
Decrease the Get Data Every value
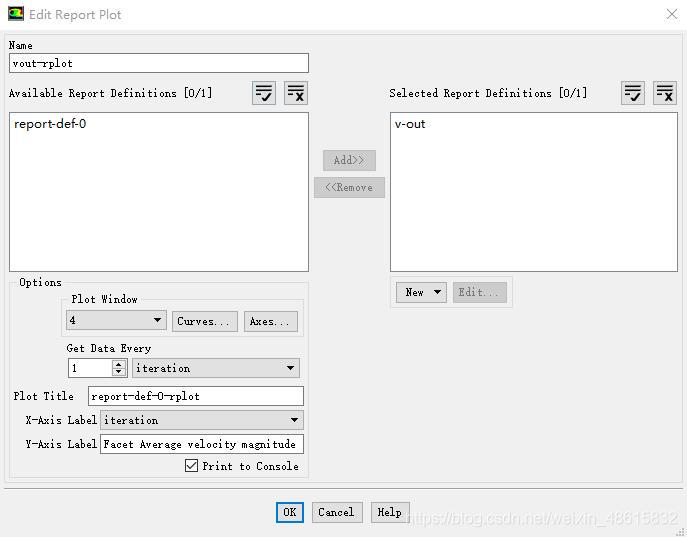click(119, 372)
